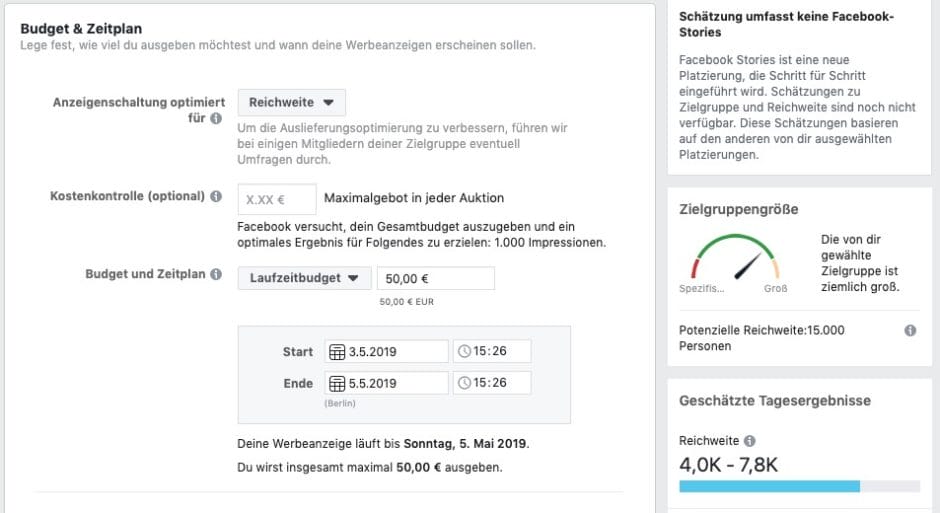Click the blue Reichweite progress bar
Screen dimensions: 940x513
769,486
